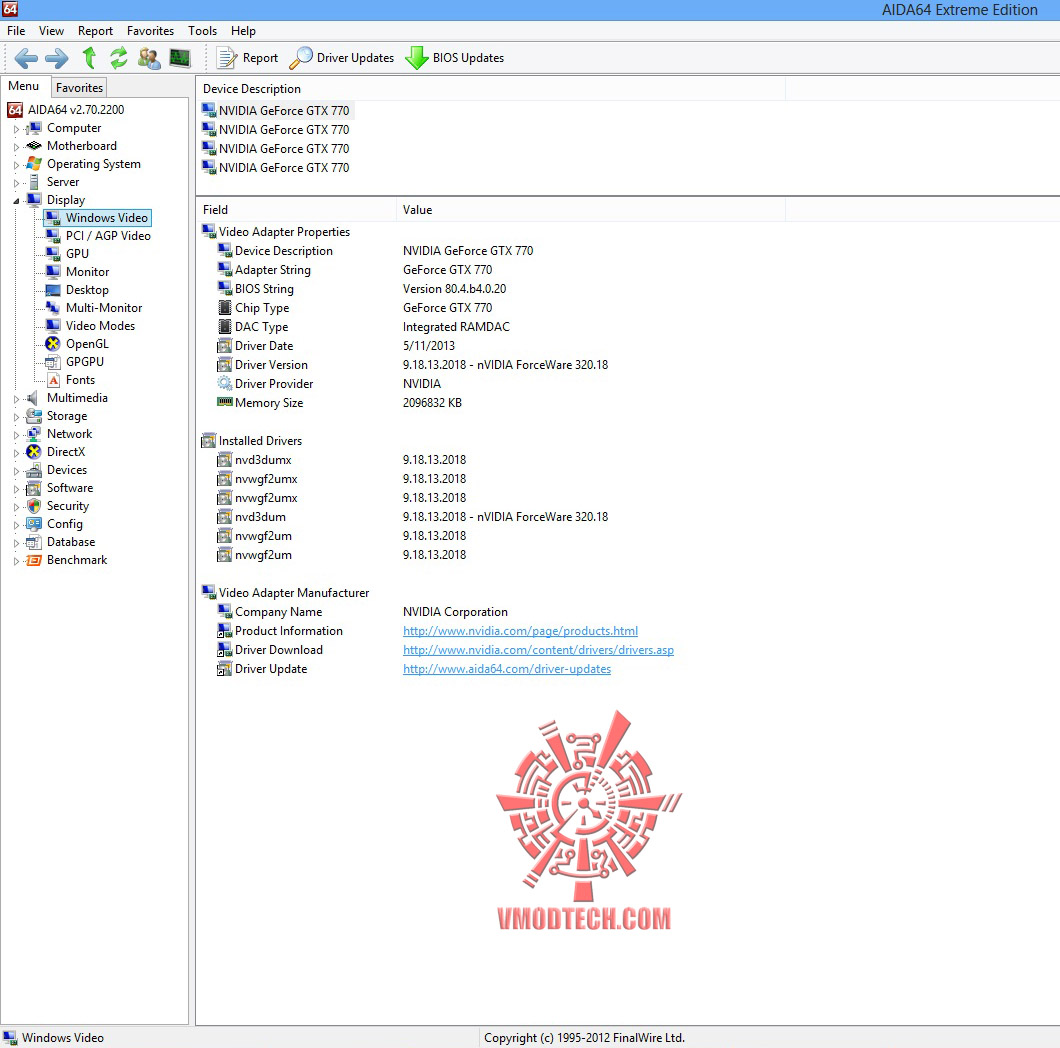
Task: Expand the Operating System tree node
Action: (16, 164)
